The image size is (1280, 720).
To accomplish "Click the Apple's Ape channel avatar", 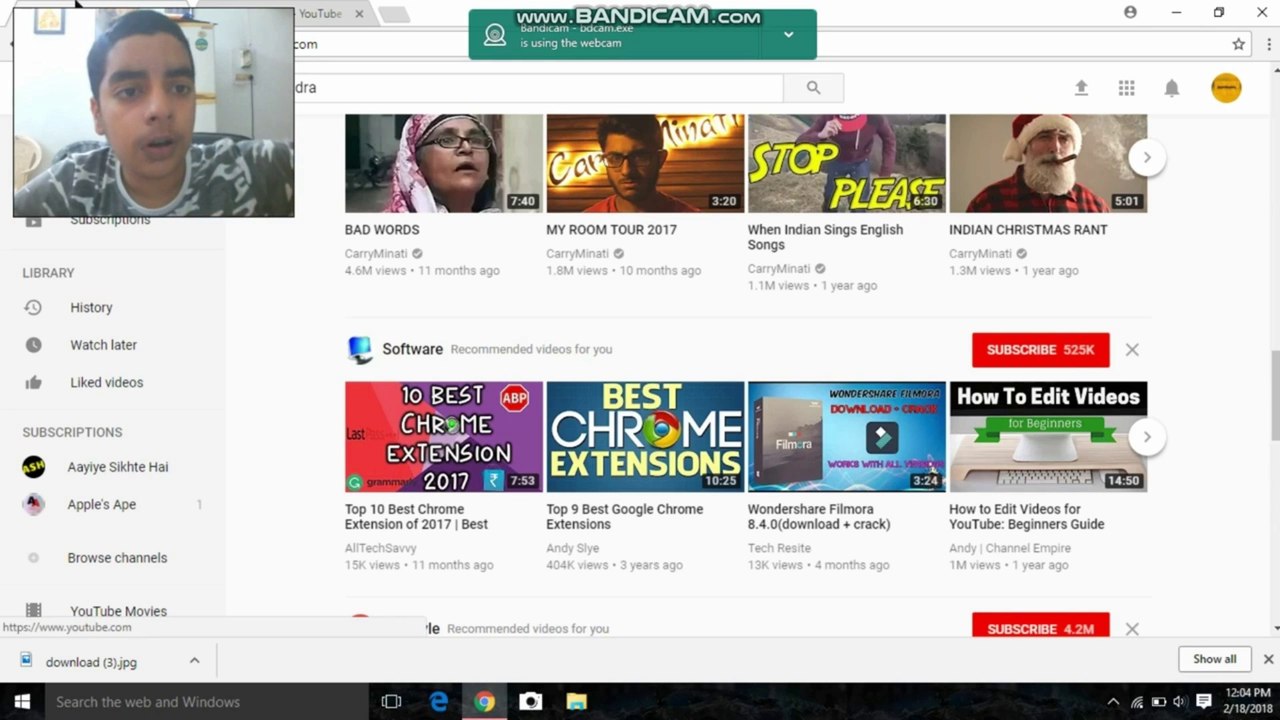I will pyautogui.click(x=34, y=505).
